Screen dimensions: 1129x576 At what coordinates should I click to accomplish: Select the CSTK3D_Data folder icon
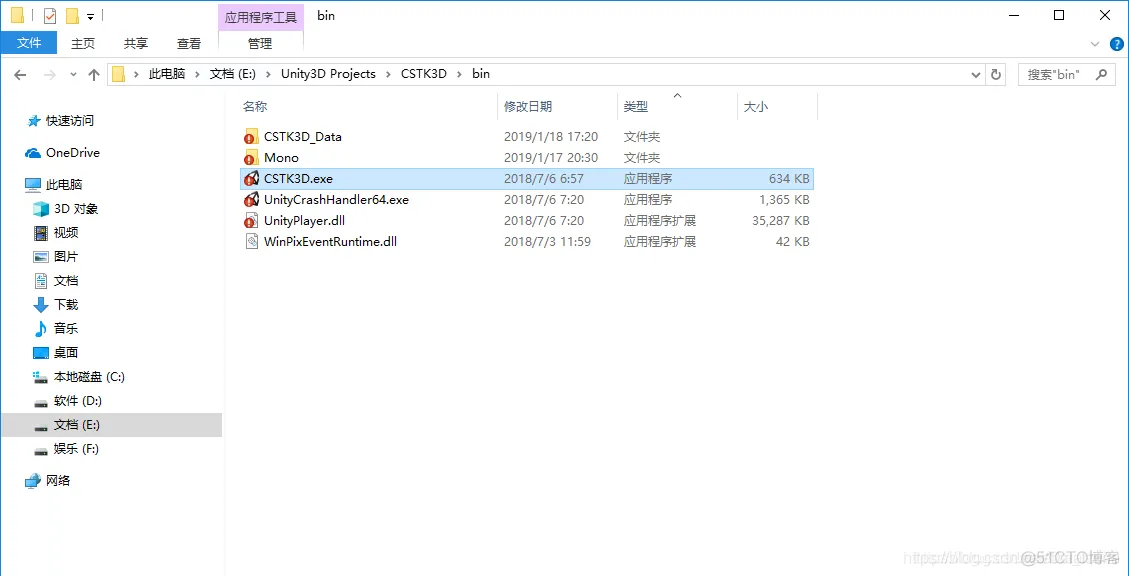pyautogui.click(x=251, y=137)
